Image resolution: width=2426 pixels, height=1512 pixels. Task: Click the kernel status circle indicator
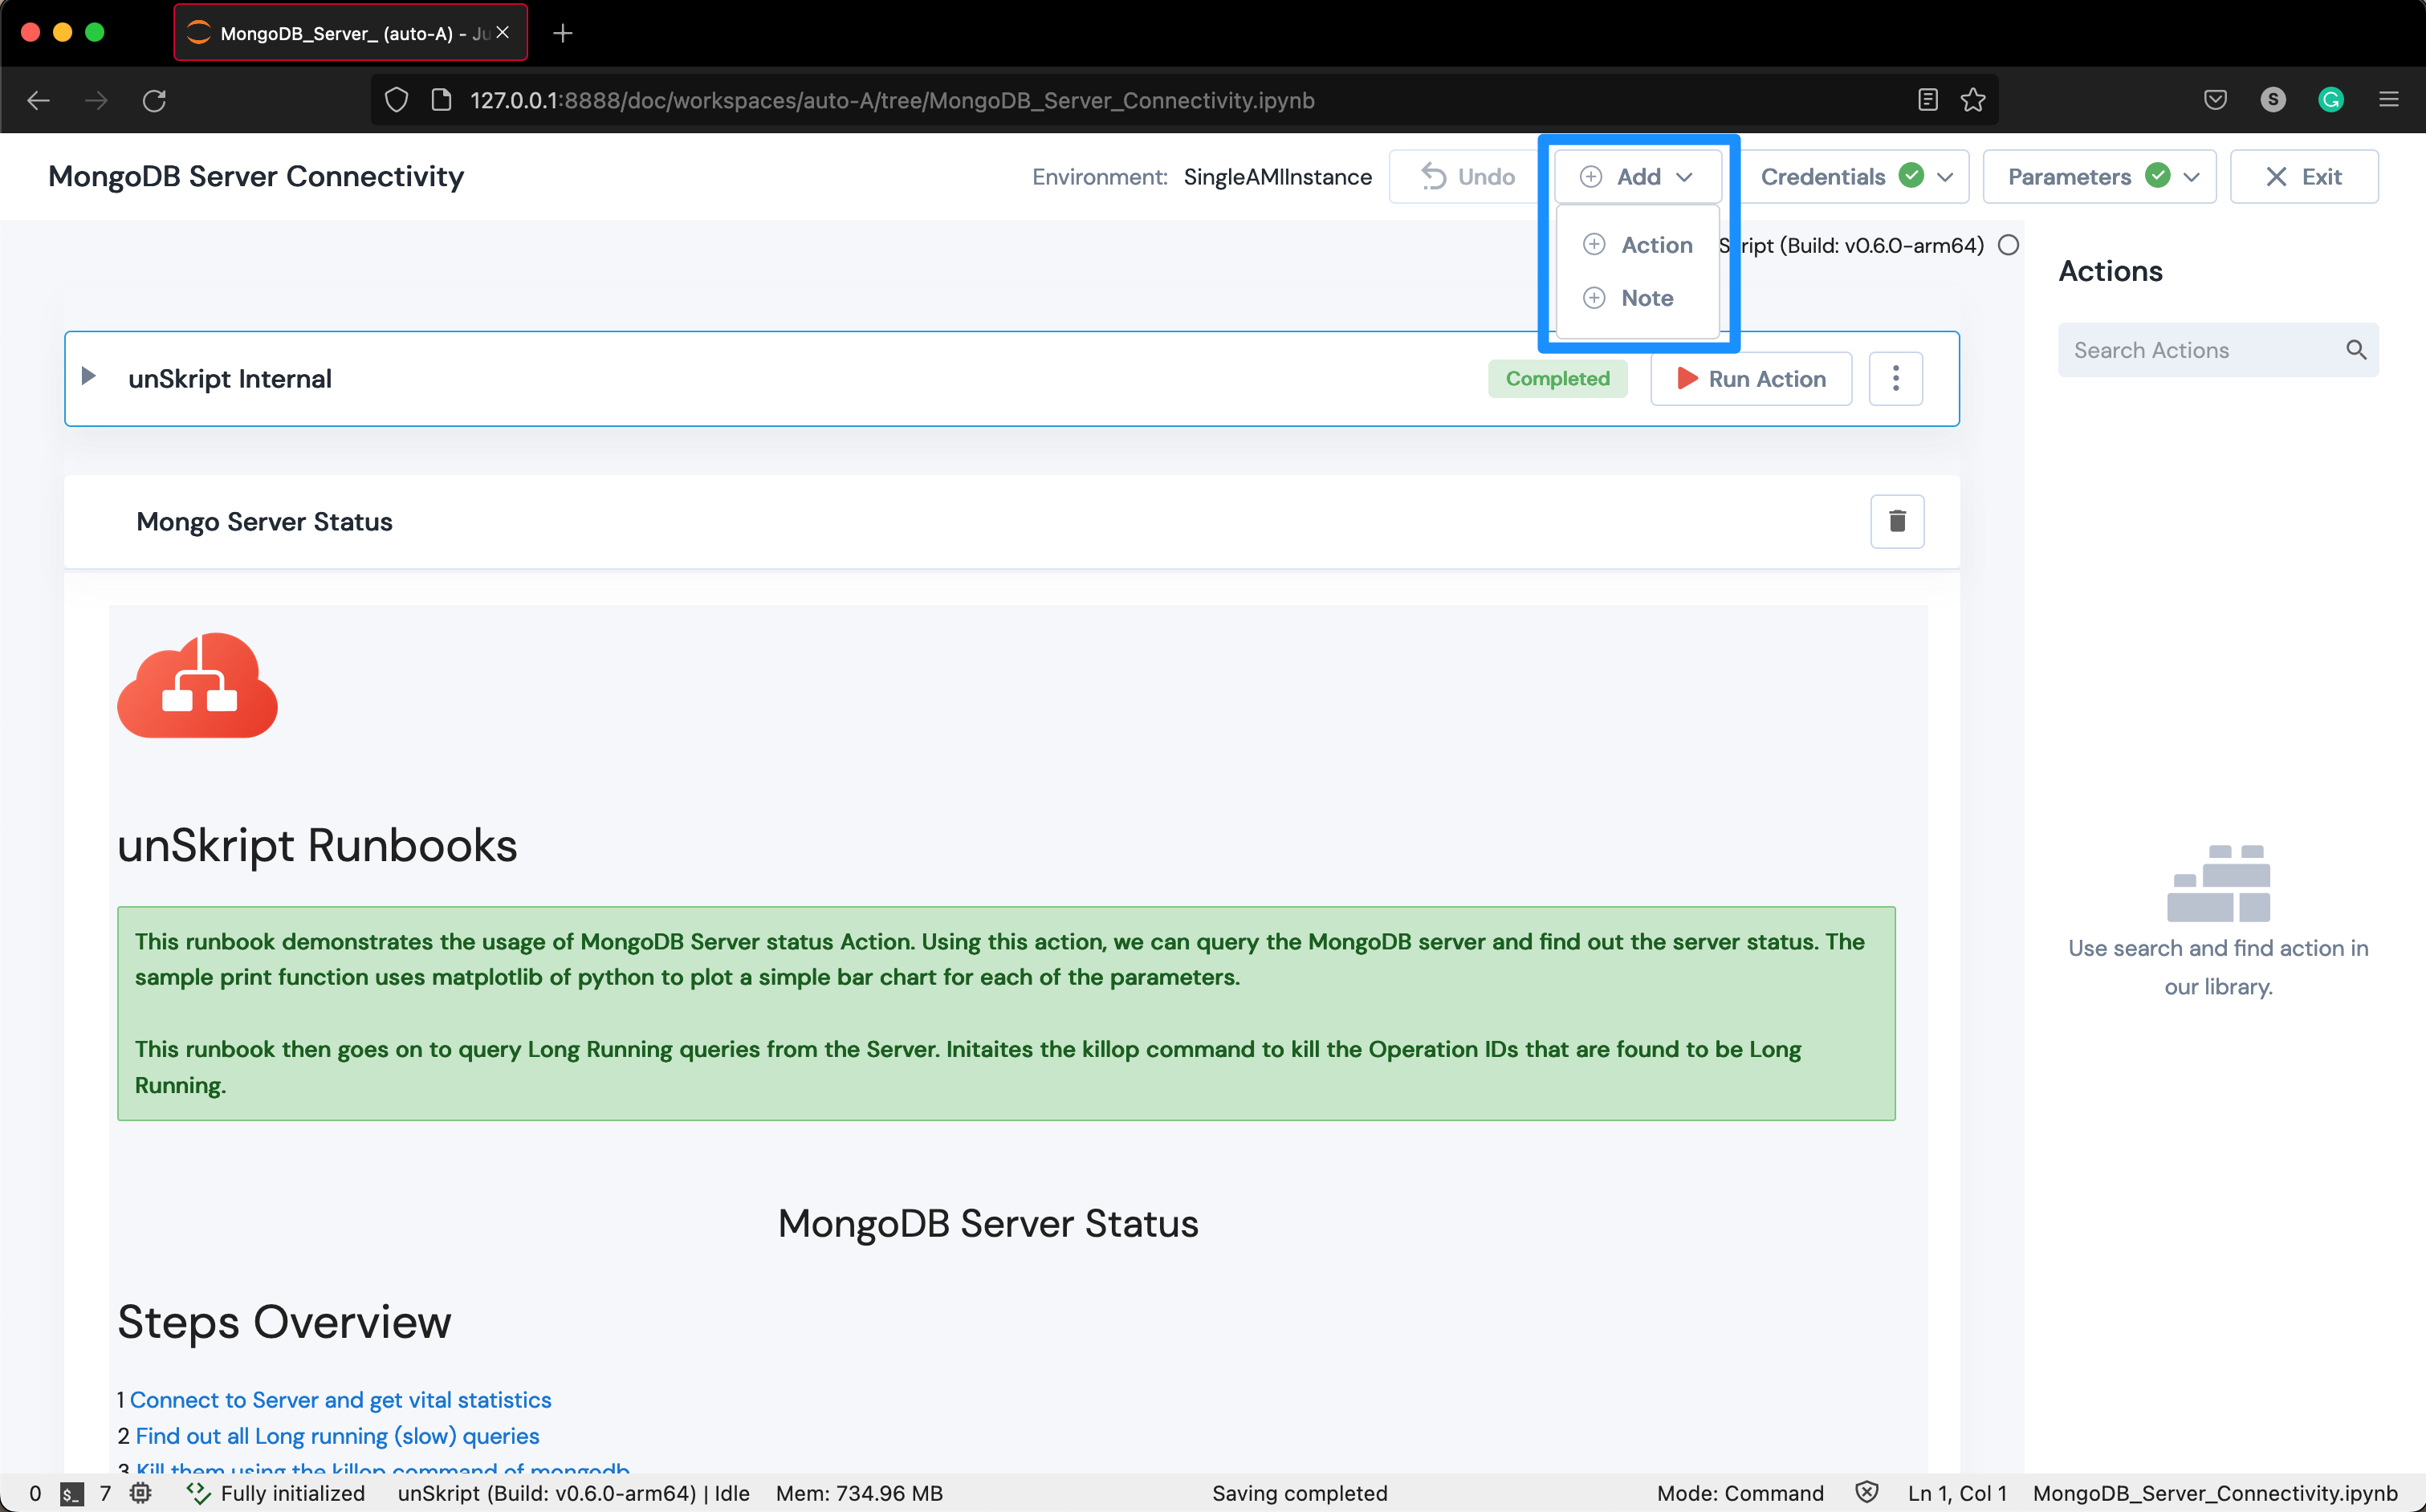click(x=2008, y=245)
